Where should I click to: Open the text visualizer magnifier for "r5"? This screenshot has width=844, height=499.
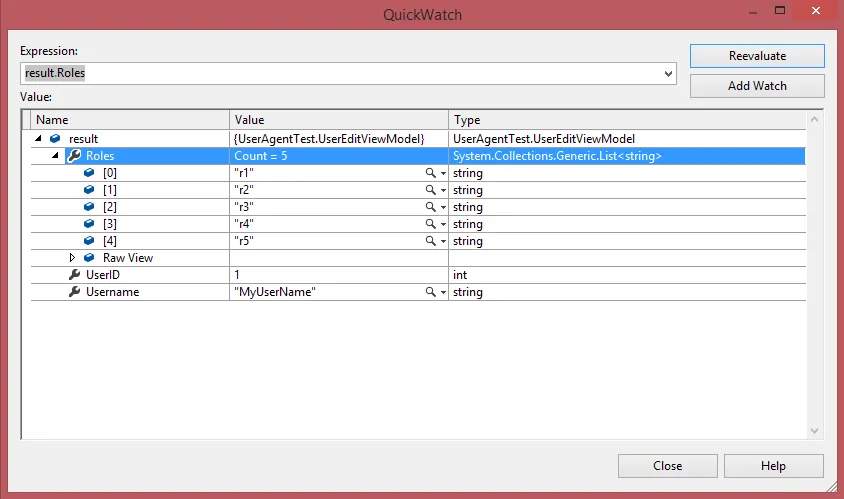coord(431,241)
